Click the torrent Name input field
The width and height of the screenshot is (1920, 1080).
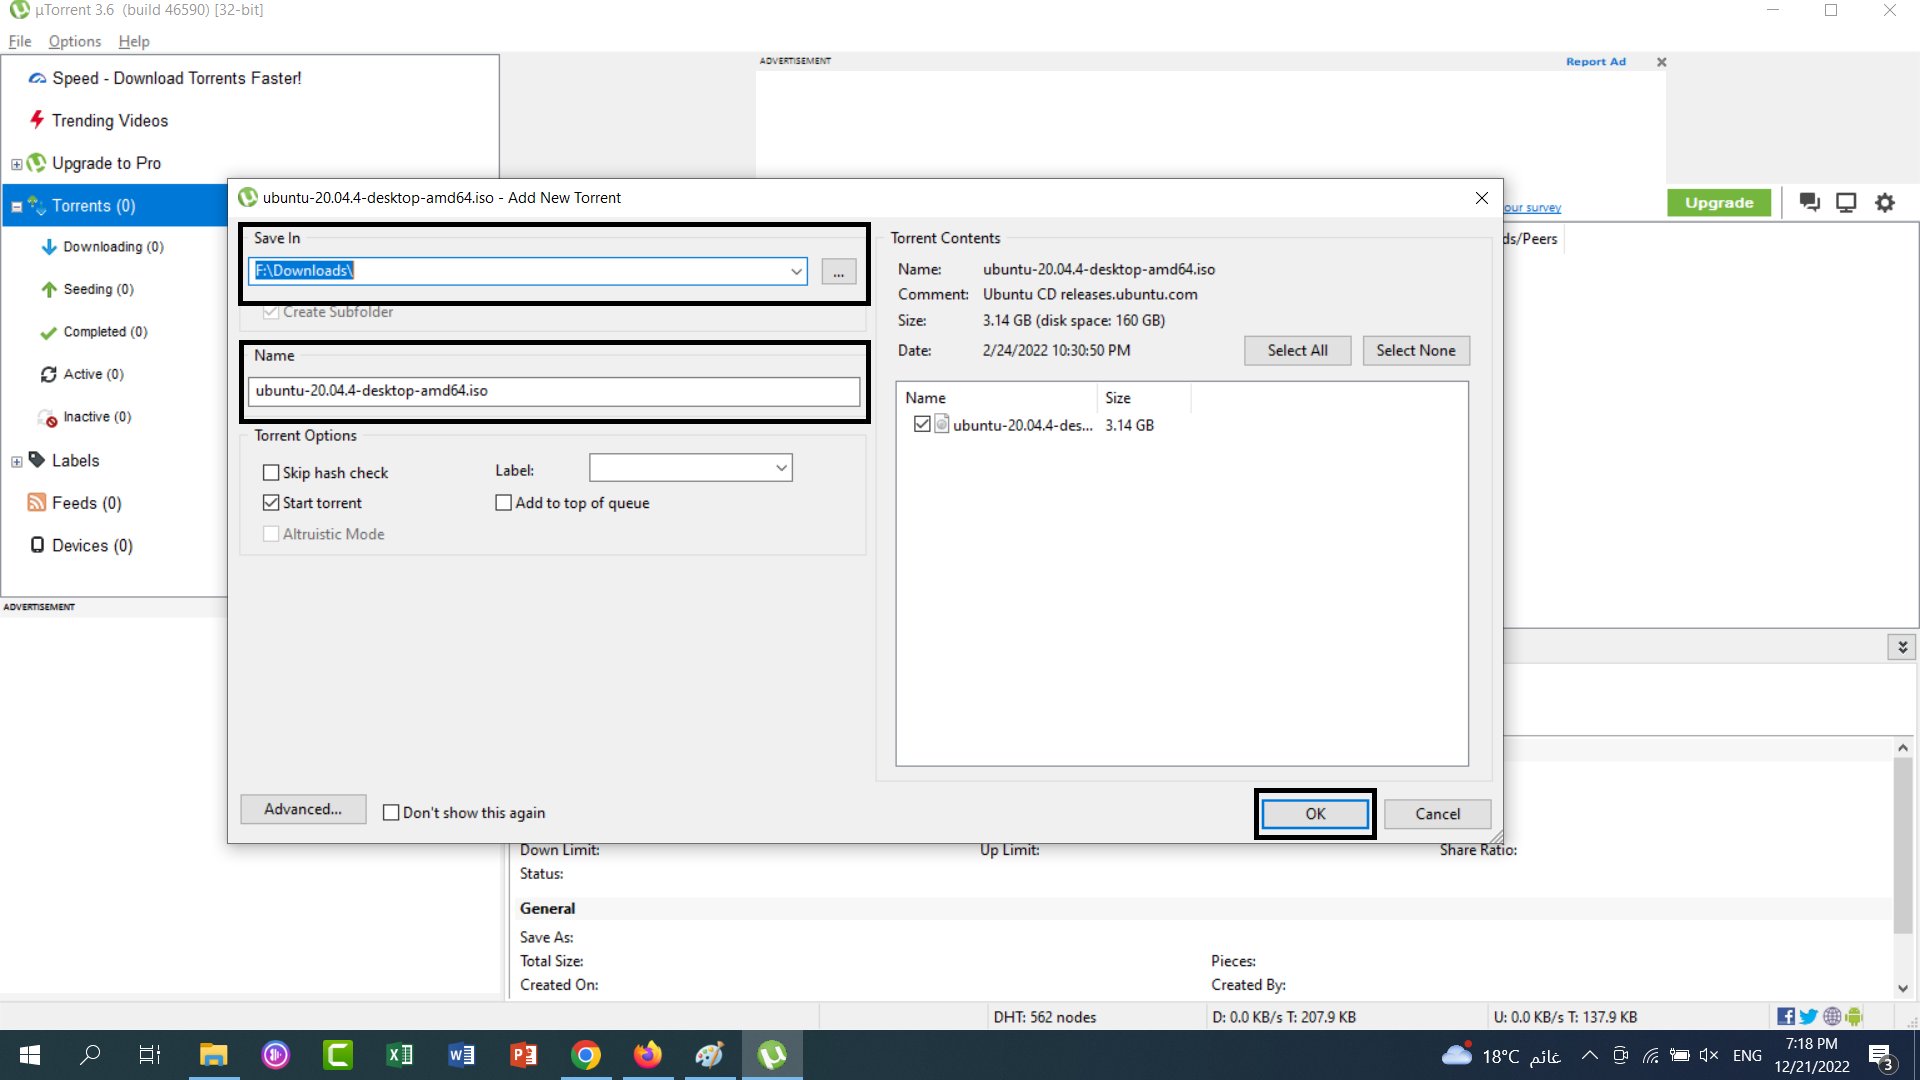554,391
